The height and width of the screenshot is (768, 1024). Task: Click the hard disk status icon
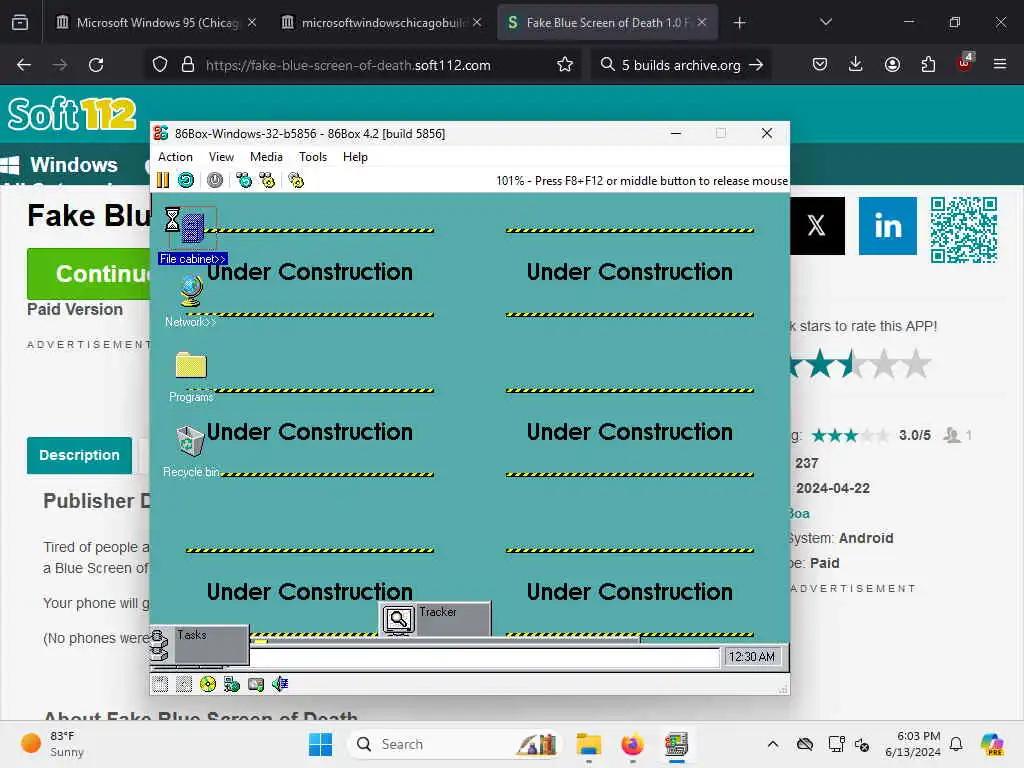[x=256, y=684]
